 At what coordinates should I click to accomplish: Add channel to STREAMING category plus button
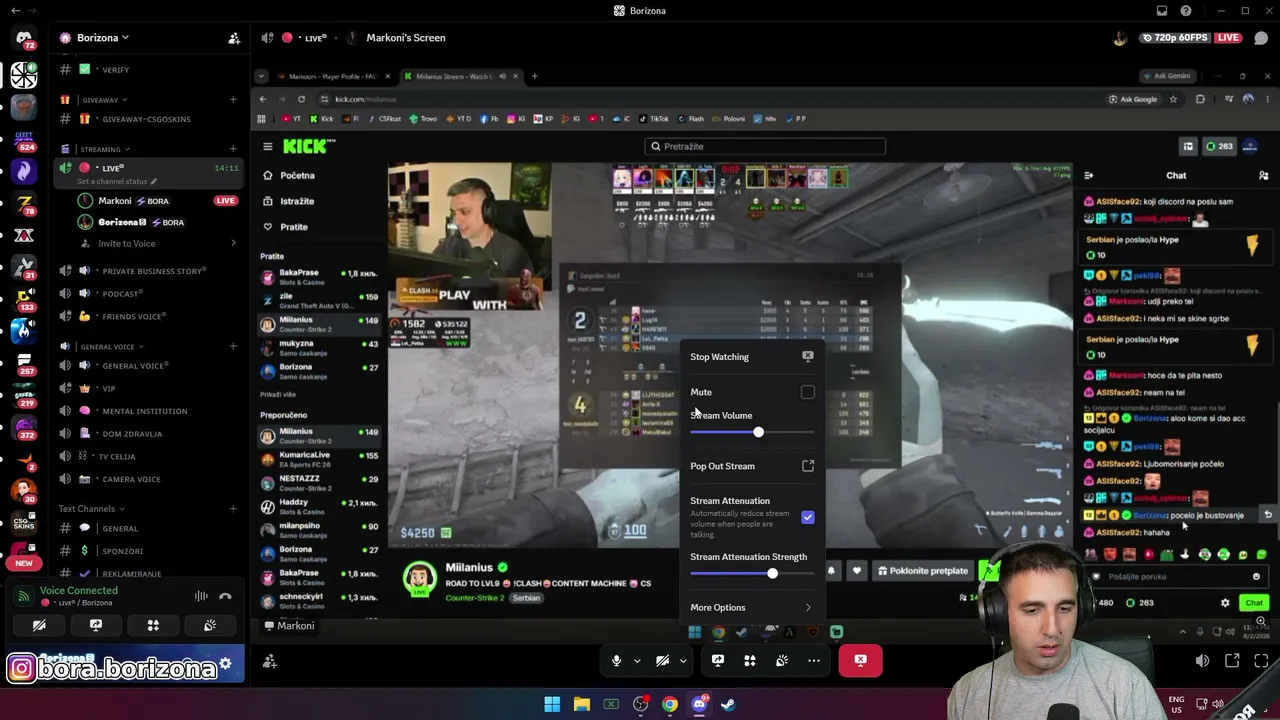233,149
